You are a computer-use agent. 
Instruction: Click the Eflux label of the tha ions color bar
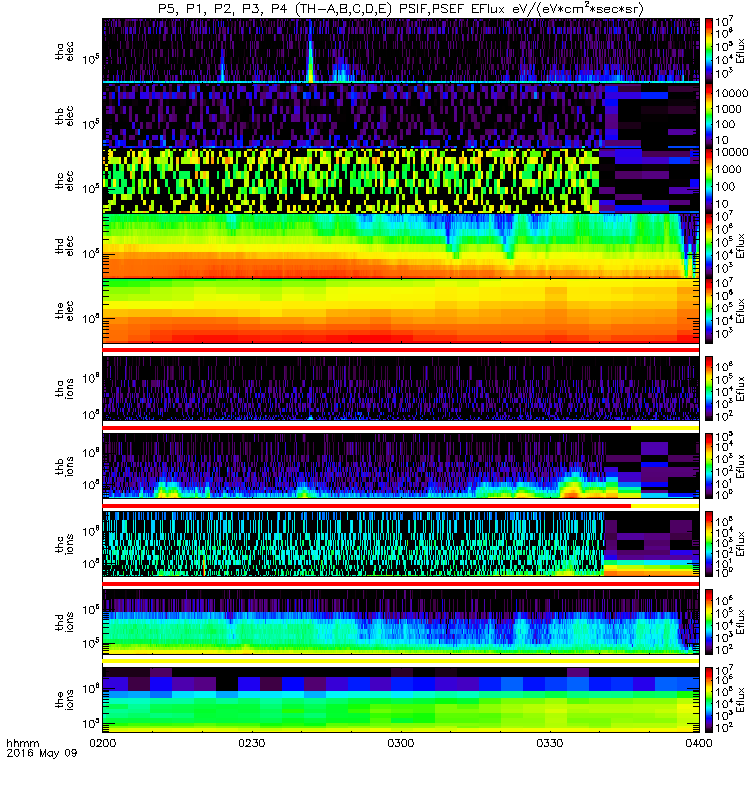coord(740,388)
